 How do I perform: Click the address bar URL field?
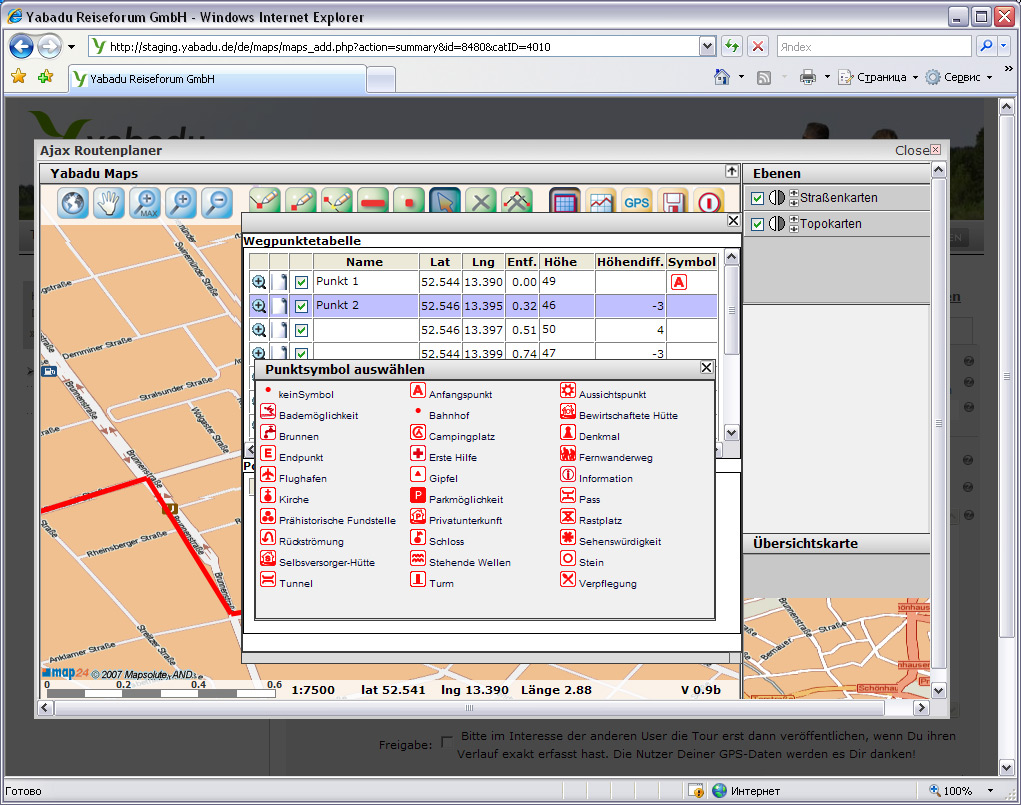[394, 47]
